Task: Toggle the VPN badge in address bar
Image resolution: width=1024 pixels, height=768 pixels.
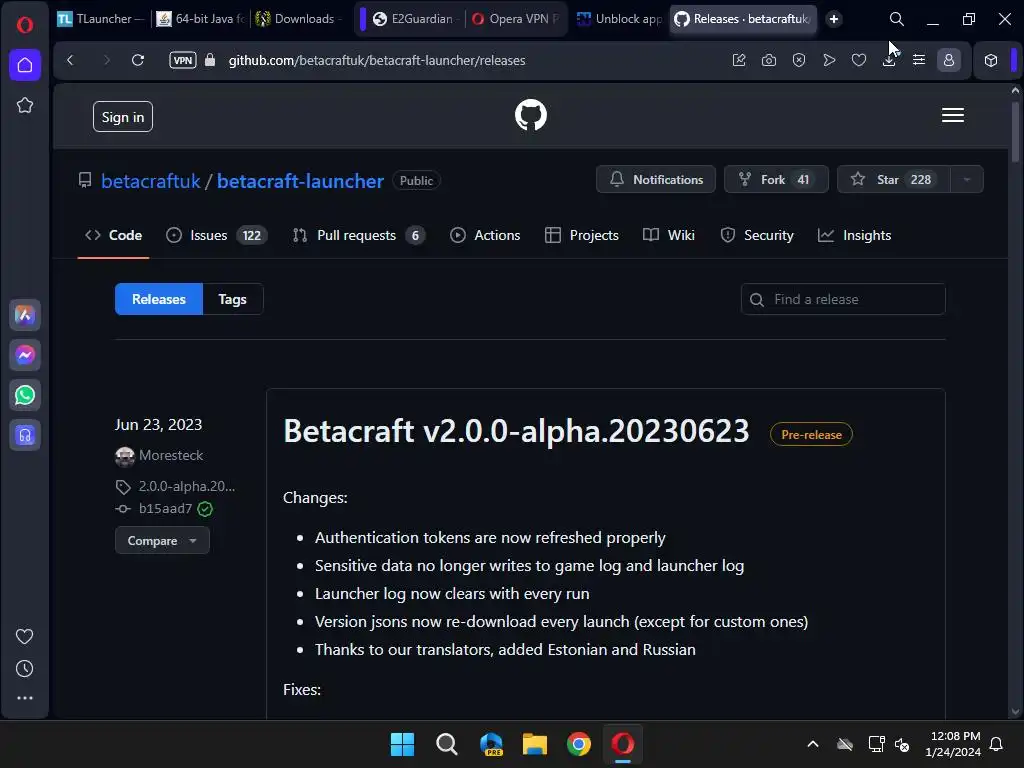Action: pos(183,60)
